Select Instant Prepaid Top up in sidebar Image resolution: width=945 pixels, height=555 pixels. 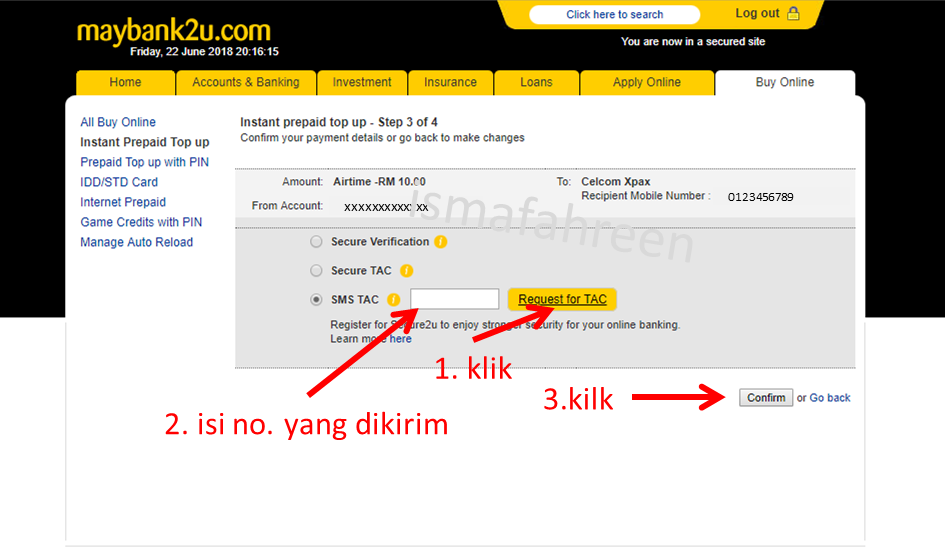[145, 142]
